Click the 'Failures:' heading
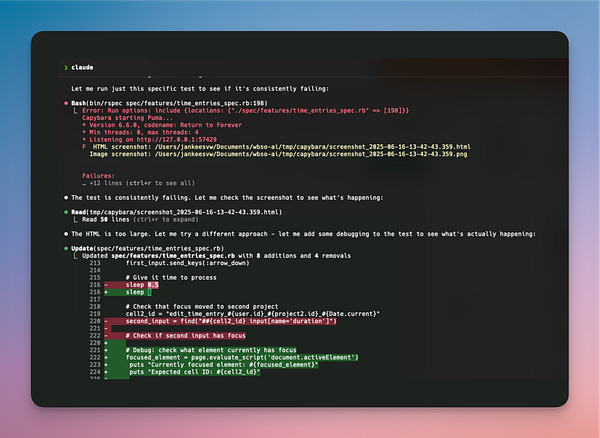Image resolution: width=600 pixels, height=438 pixels. [98, 176]
